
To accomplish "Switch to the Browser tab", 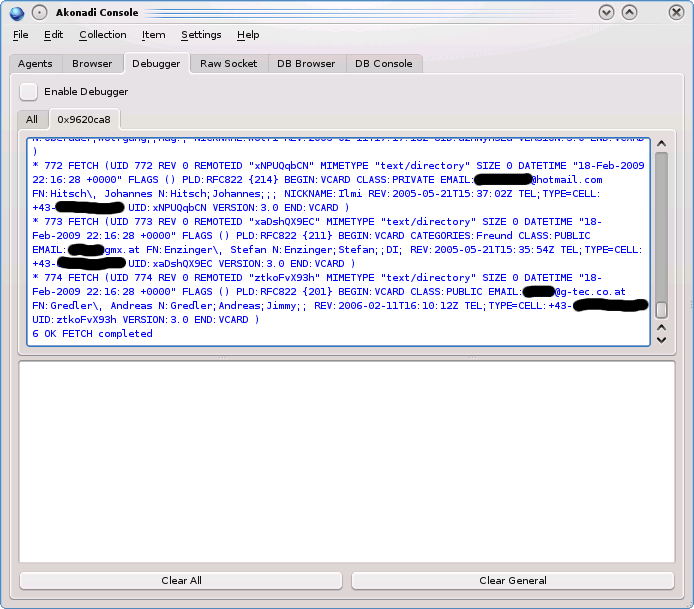I will click(92, 63).
